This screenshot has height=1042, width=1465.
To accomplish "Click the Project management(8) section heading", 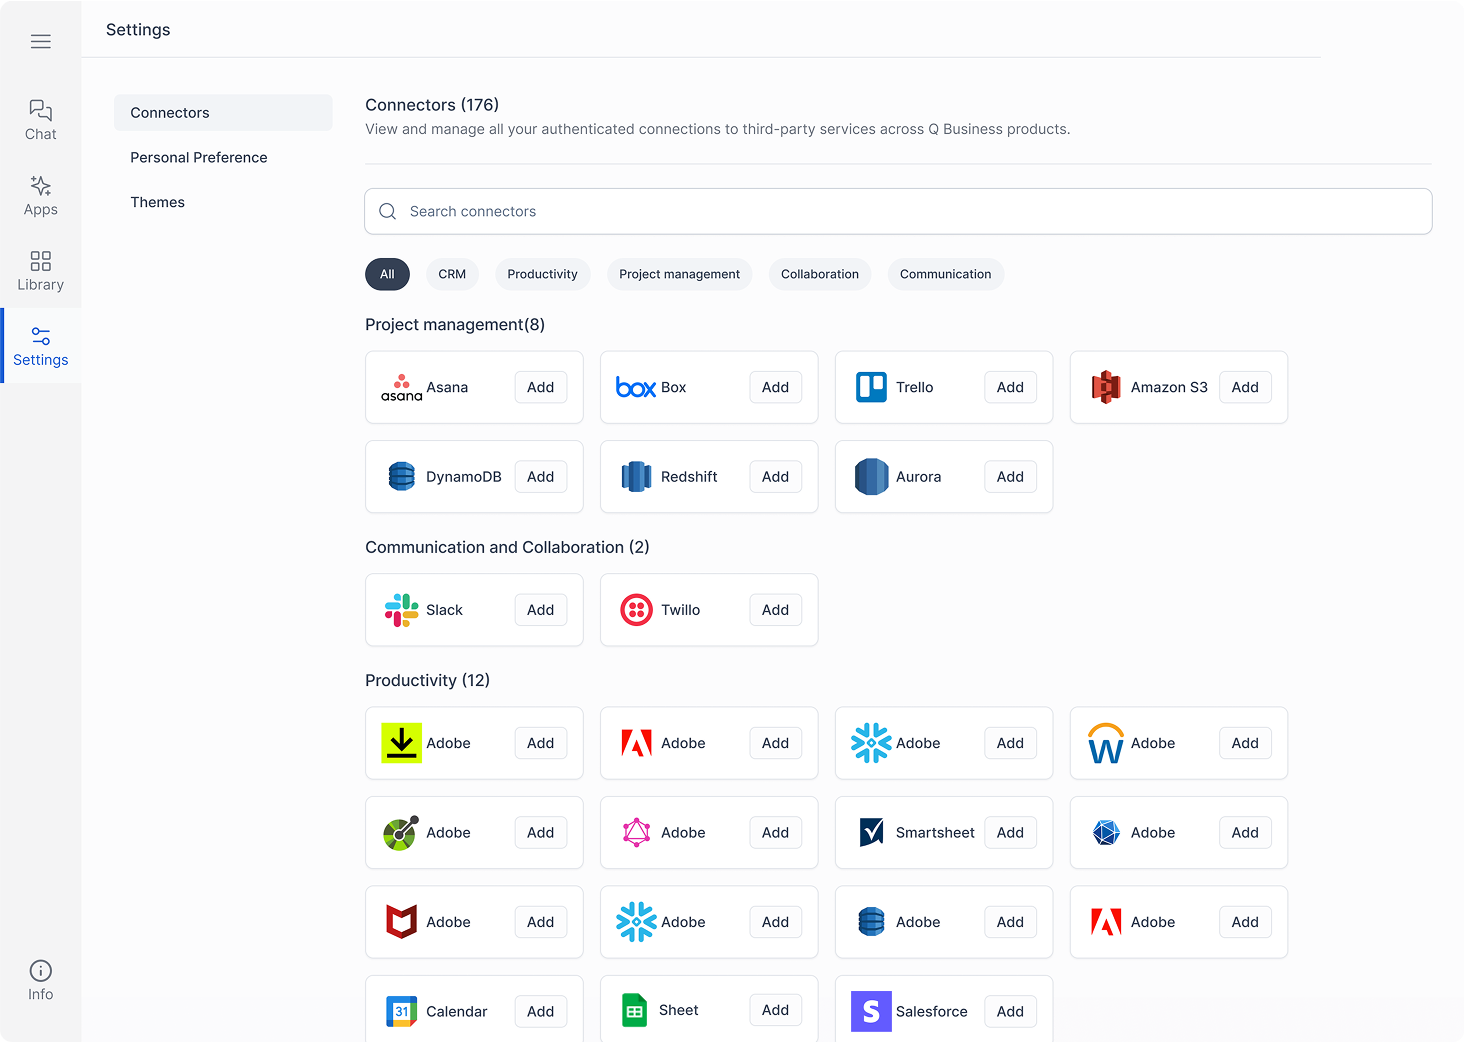I will (x=455, y=325).
